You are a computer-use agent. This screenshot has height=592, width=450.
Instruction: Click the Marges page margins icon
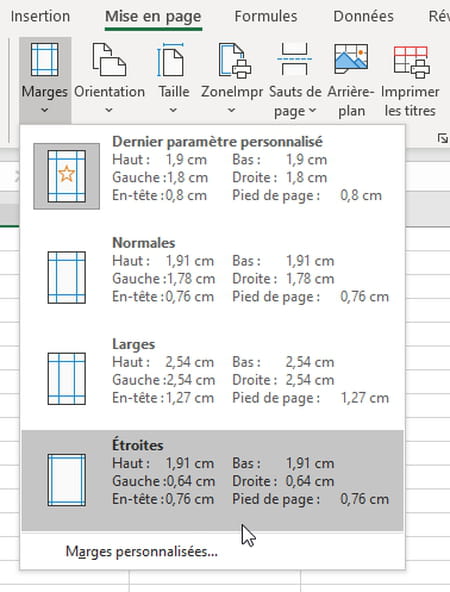point(45,60)
